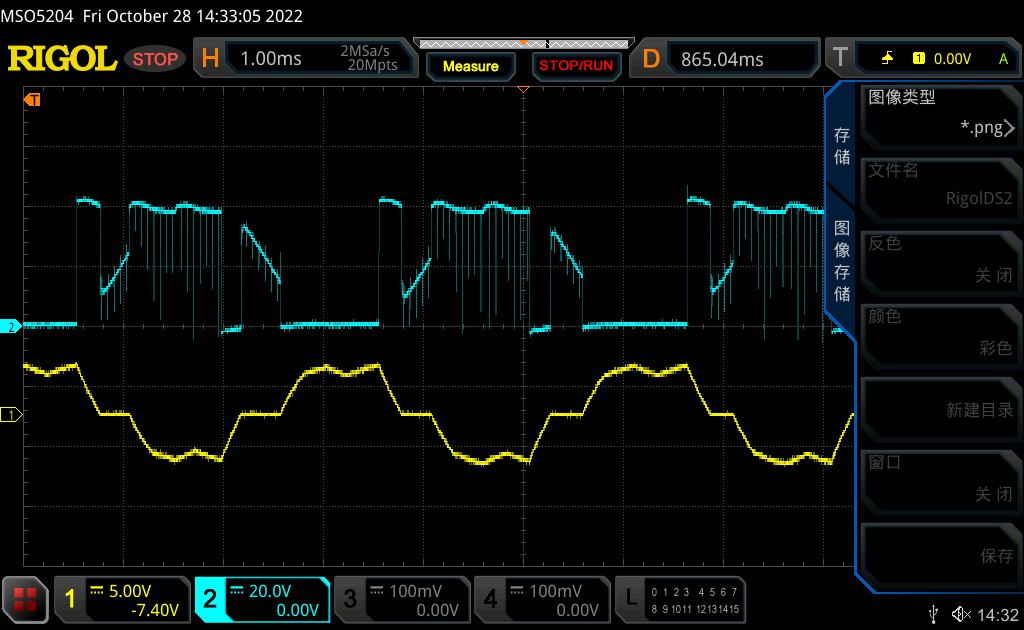This screenshot has height=630, width=1024.
Task: Select the orange H horizontal timebase label
Action: [210, 59]
